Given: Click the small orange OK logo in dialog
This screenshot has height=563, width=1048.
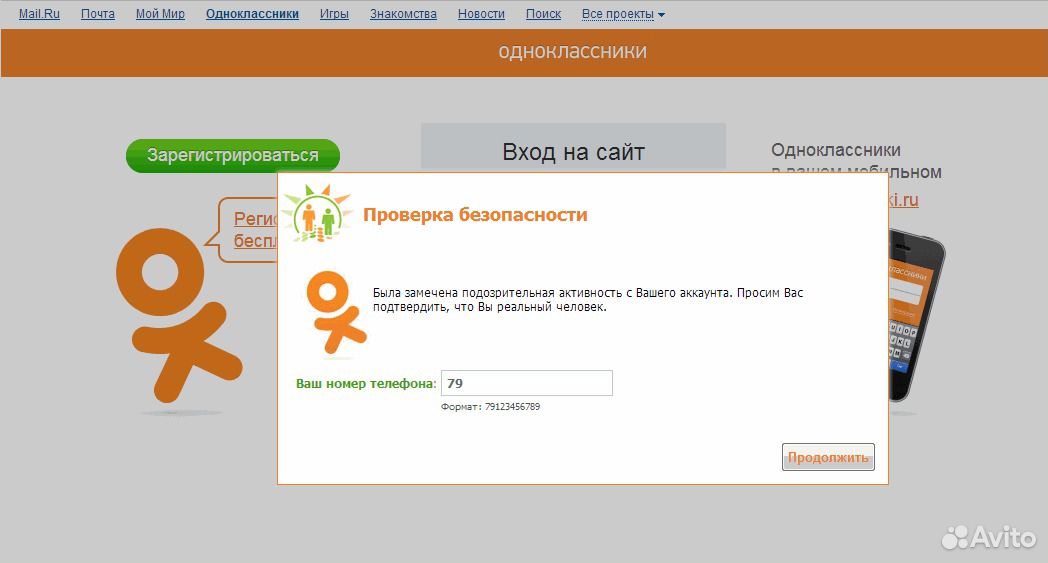Looking at the screenshot, I should 335,312.
